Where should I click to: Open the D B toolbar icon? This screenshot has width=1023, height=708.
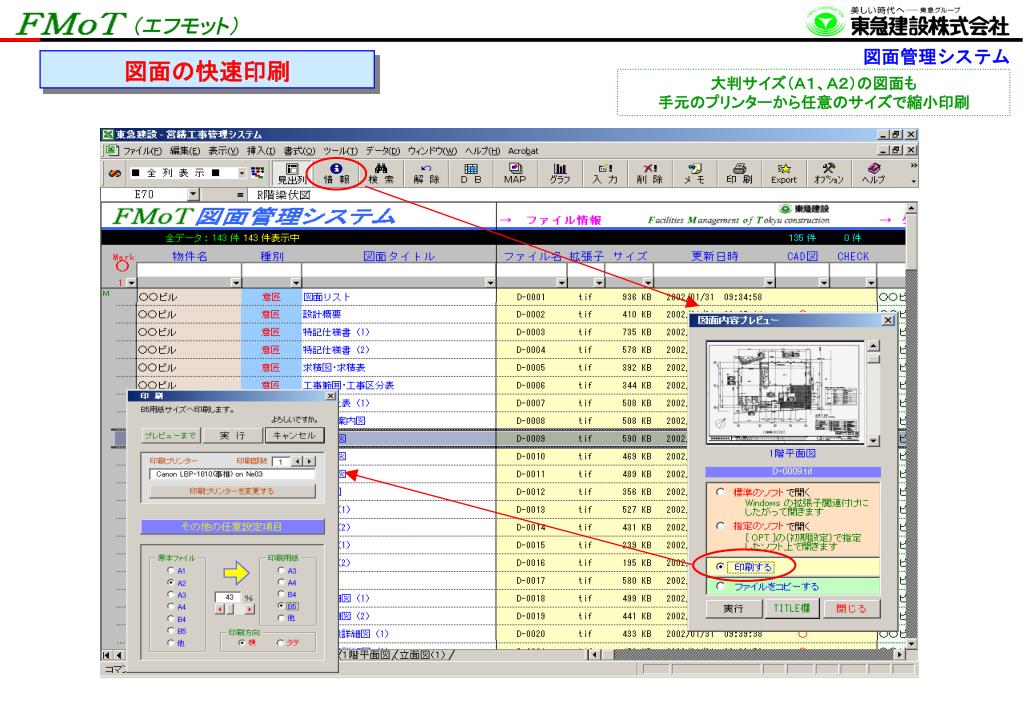click(x=470, y=174)
